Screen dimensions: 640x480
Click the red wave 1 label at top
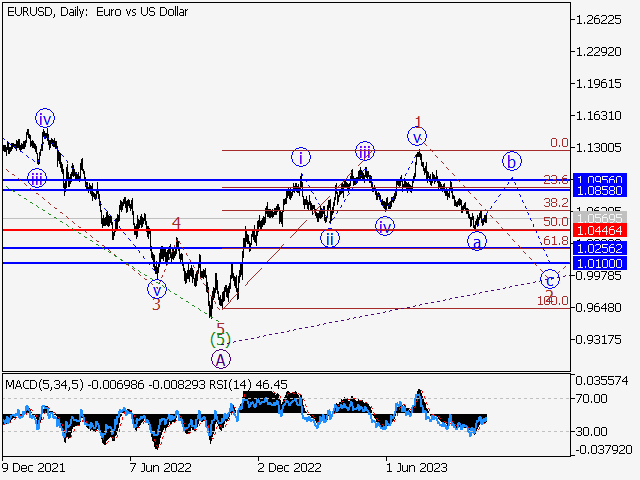(418, 122)
